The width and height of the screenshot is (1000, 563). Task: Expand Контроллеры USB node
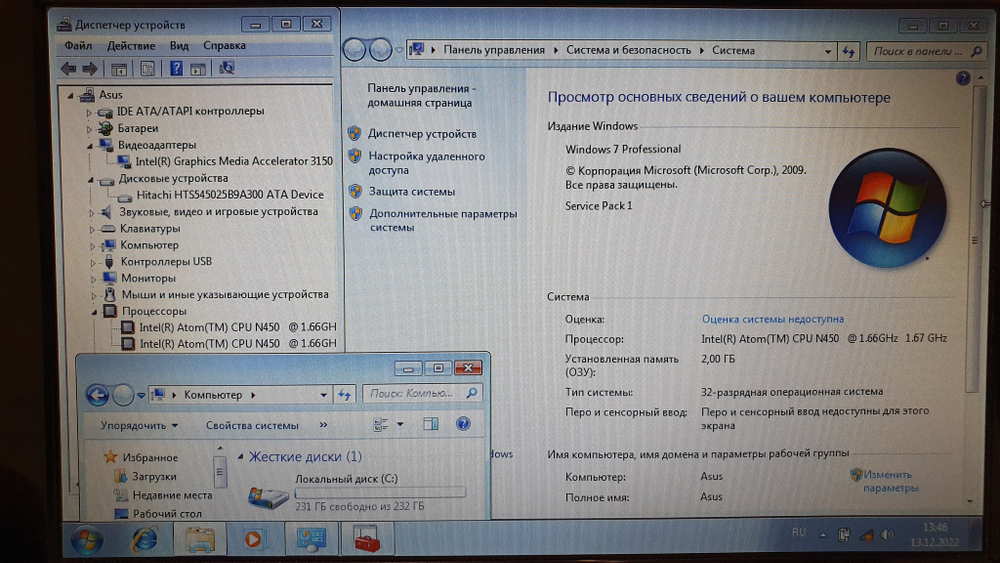point(93,262)
